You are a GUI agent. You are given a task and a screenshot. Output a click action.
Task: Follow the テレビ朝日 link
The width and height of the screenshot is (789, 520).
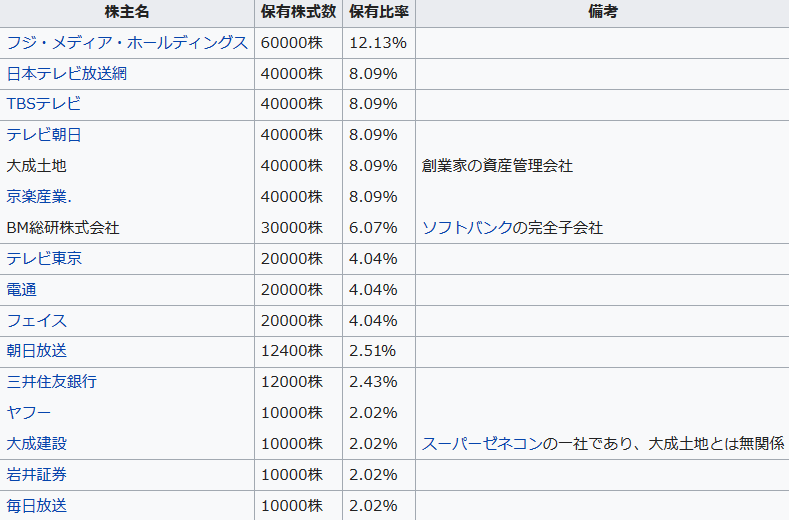pos(44,135)
